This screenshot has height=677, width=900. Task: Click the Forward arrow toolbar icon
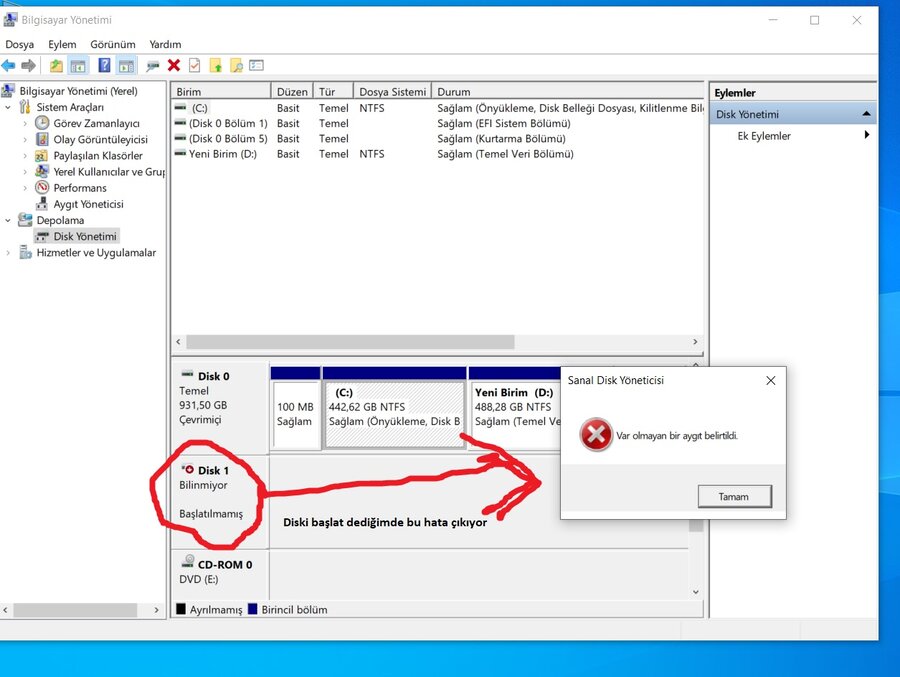pyautogui.click(x=28, y=65)
